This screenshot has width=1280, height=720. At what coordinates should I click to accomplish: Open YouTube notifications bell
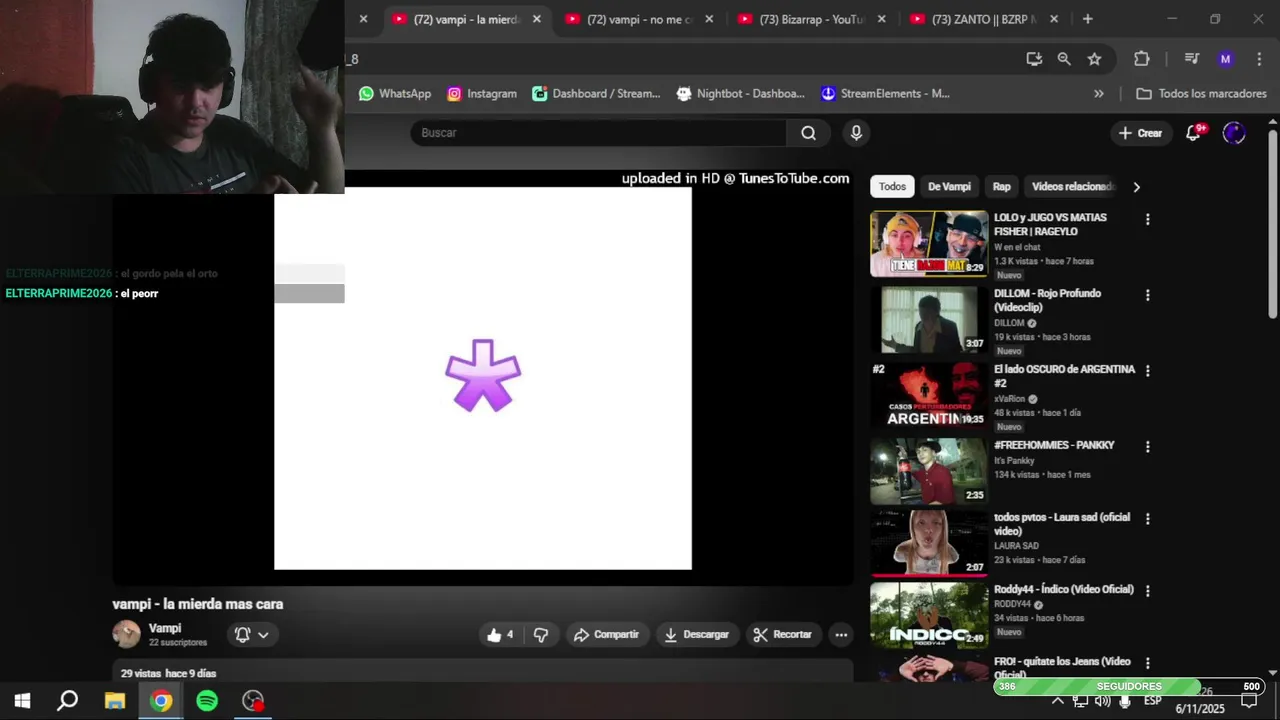1193,133
